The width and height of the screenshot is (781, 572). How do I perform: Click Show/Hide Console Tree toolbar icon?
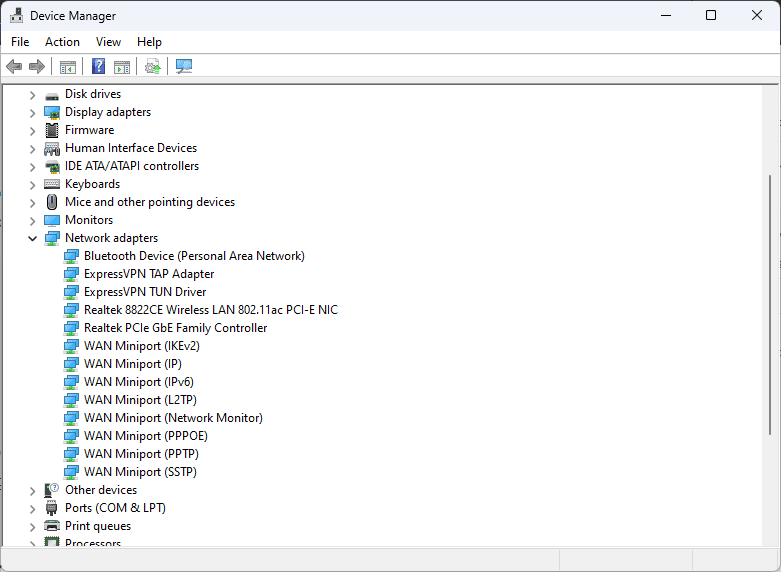click(x=68, y=66)
